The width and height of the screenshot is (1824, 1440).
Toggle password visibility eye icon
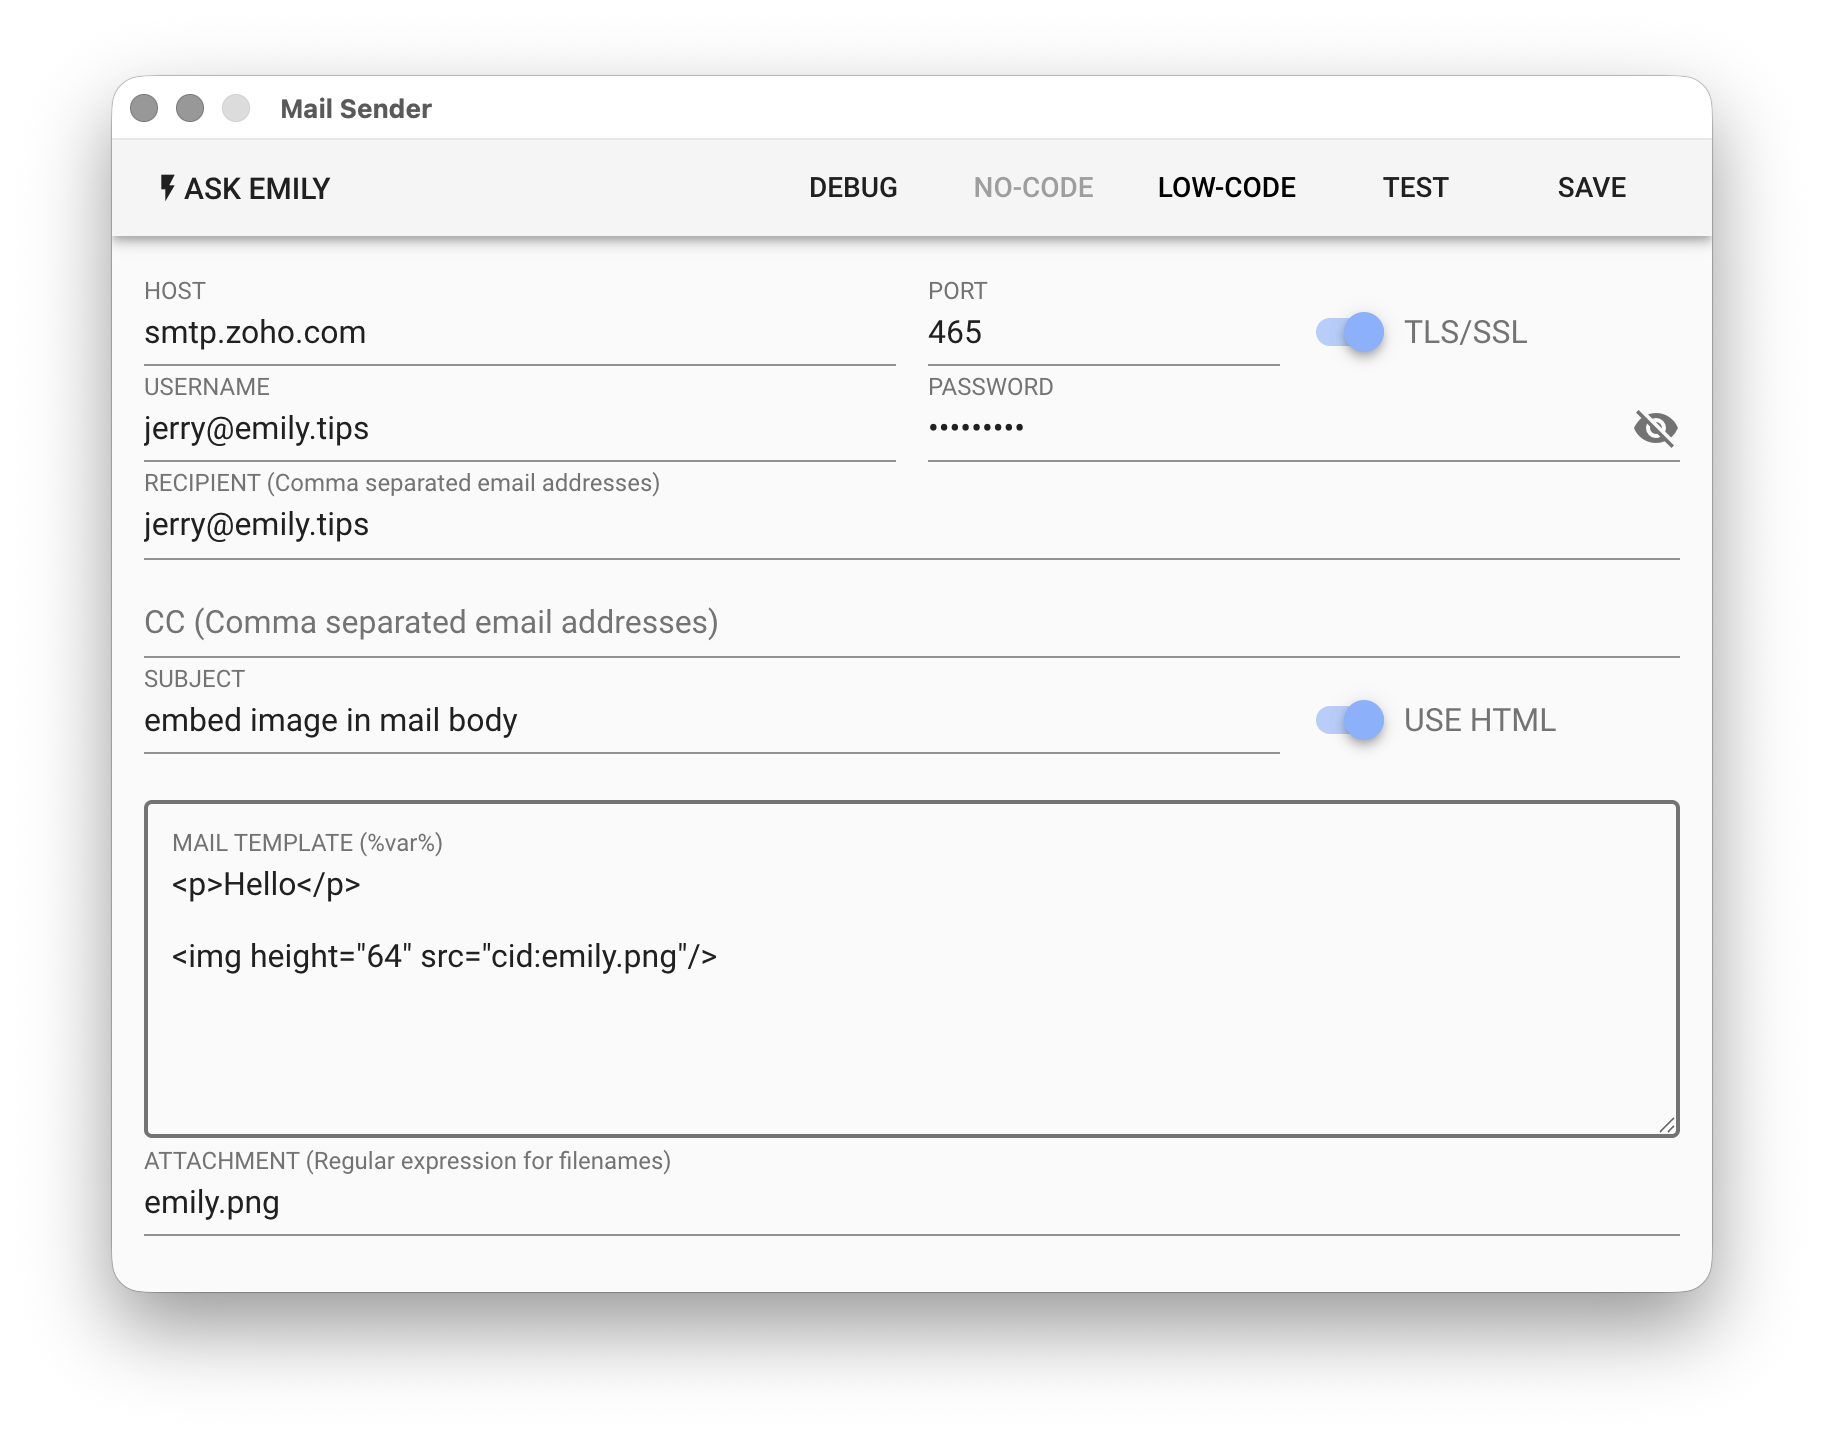coord(1655,428)
